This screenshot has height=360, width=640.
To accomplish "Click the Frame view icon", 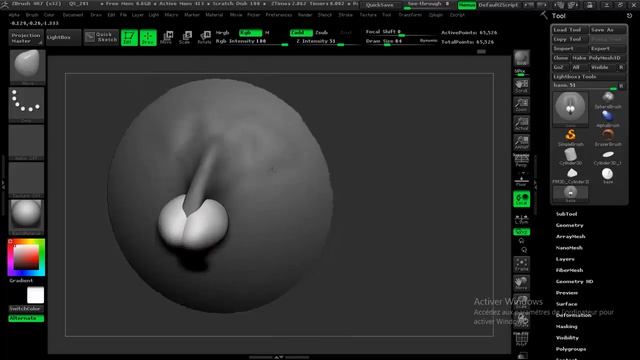I will coord(522,264).
